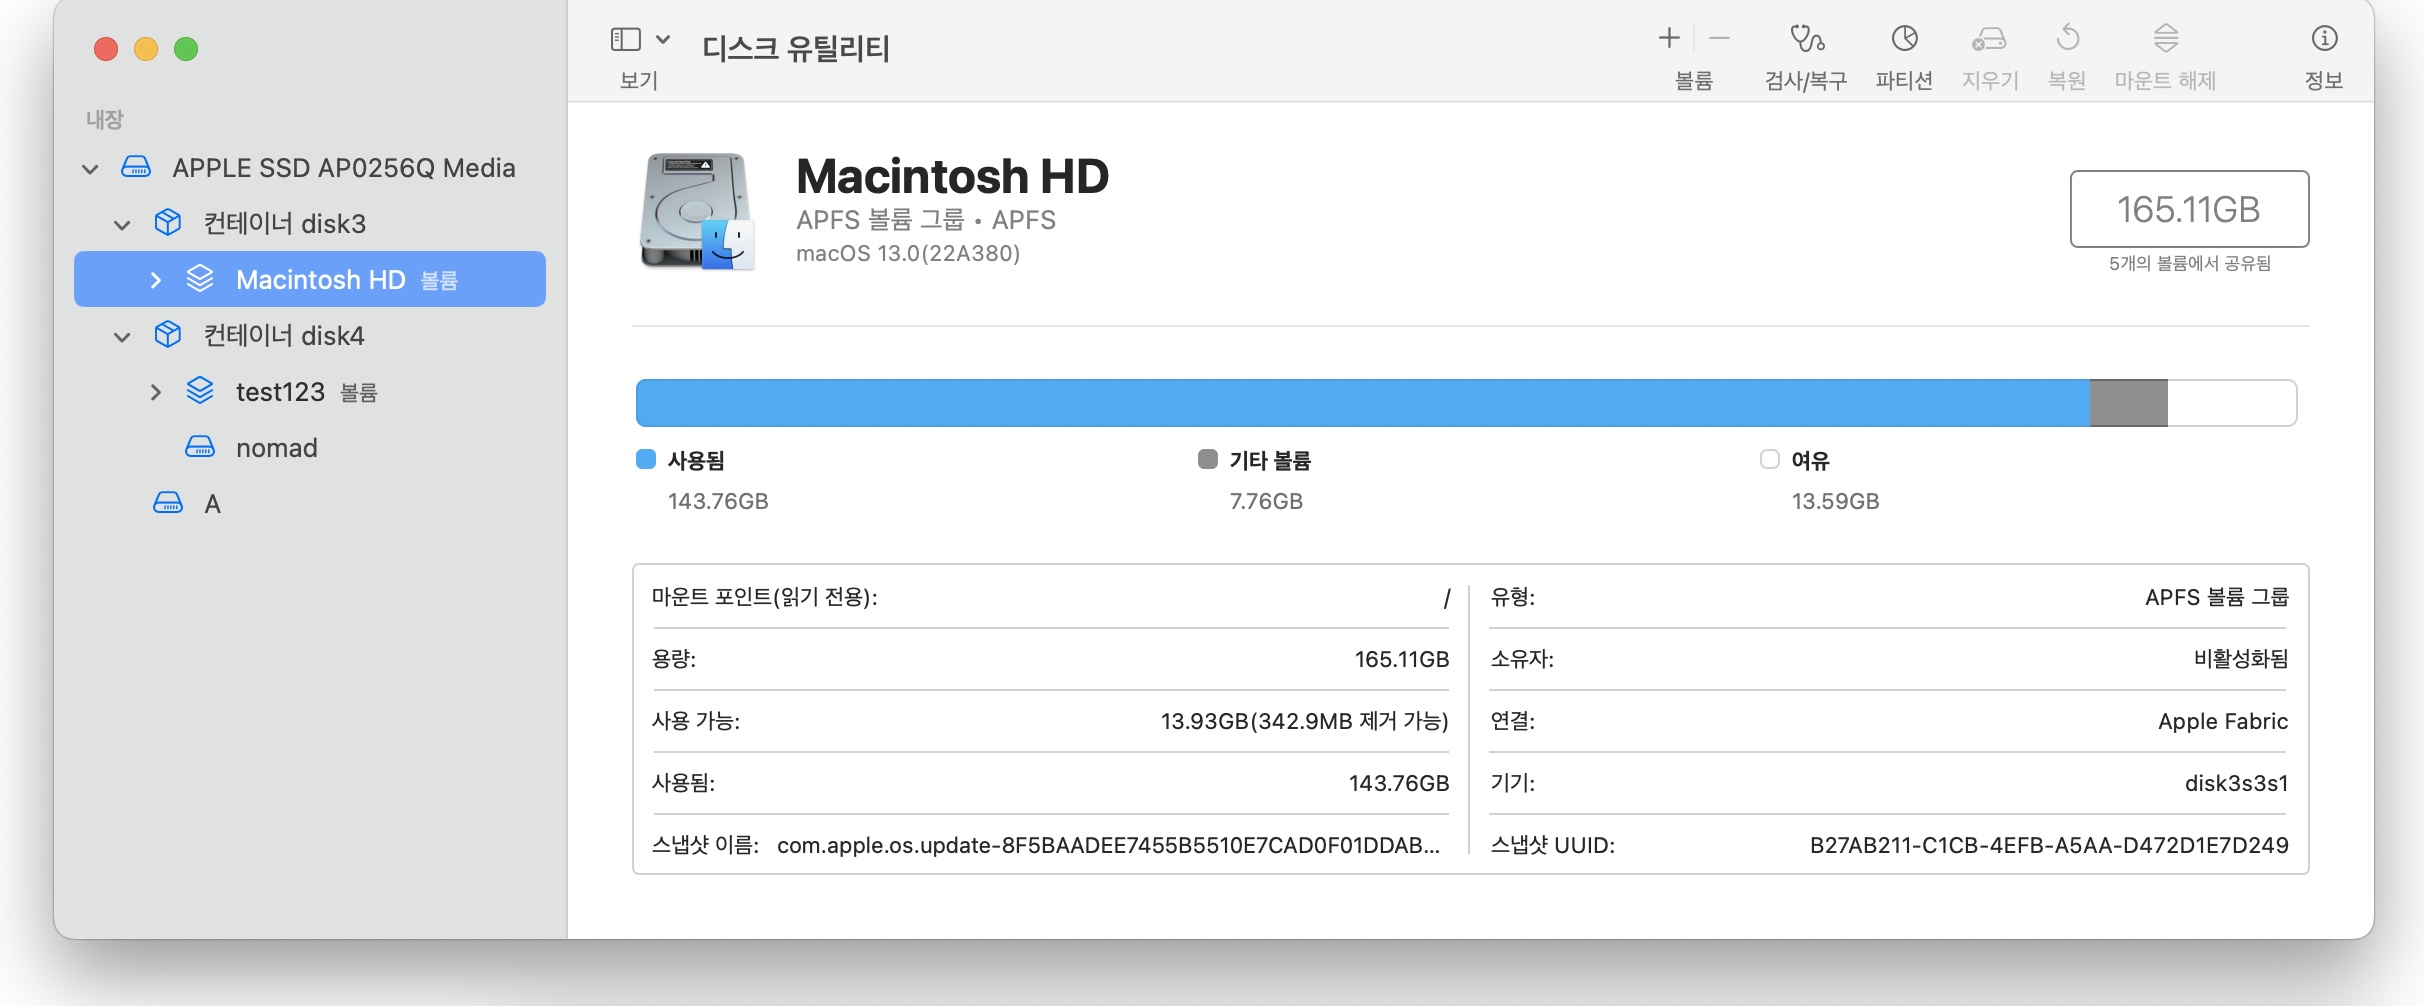Toggle the 사용됨 legend swatch
The width and height of the screenshot is (2424, 1006).
[x=646, y=459]
